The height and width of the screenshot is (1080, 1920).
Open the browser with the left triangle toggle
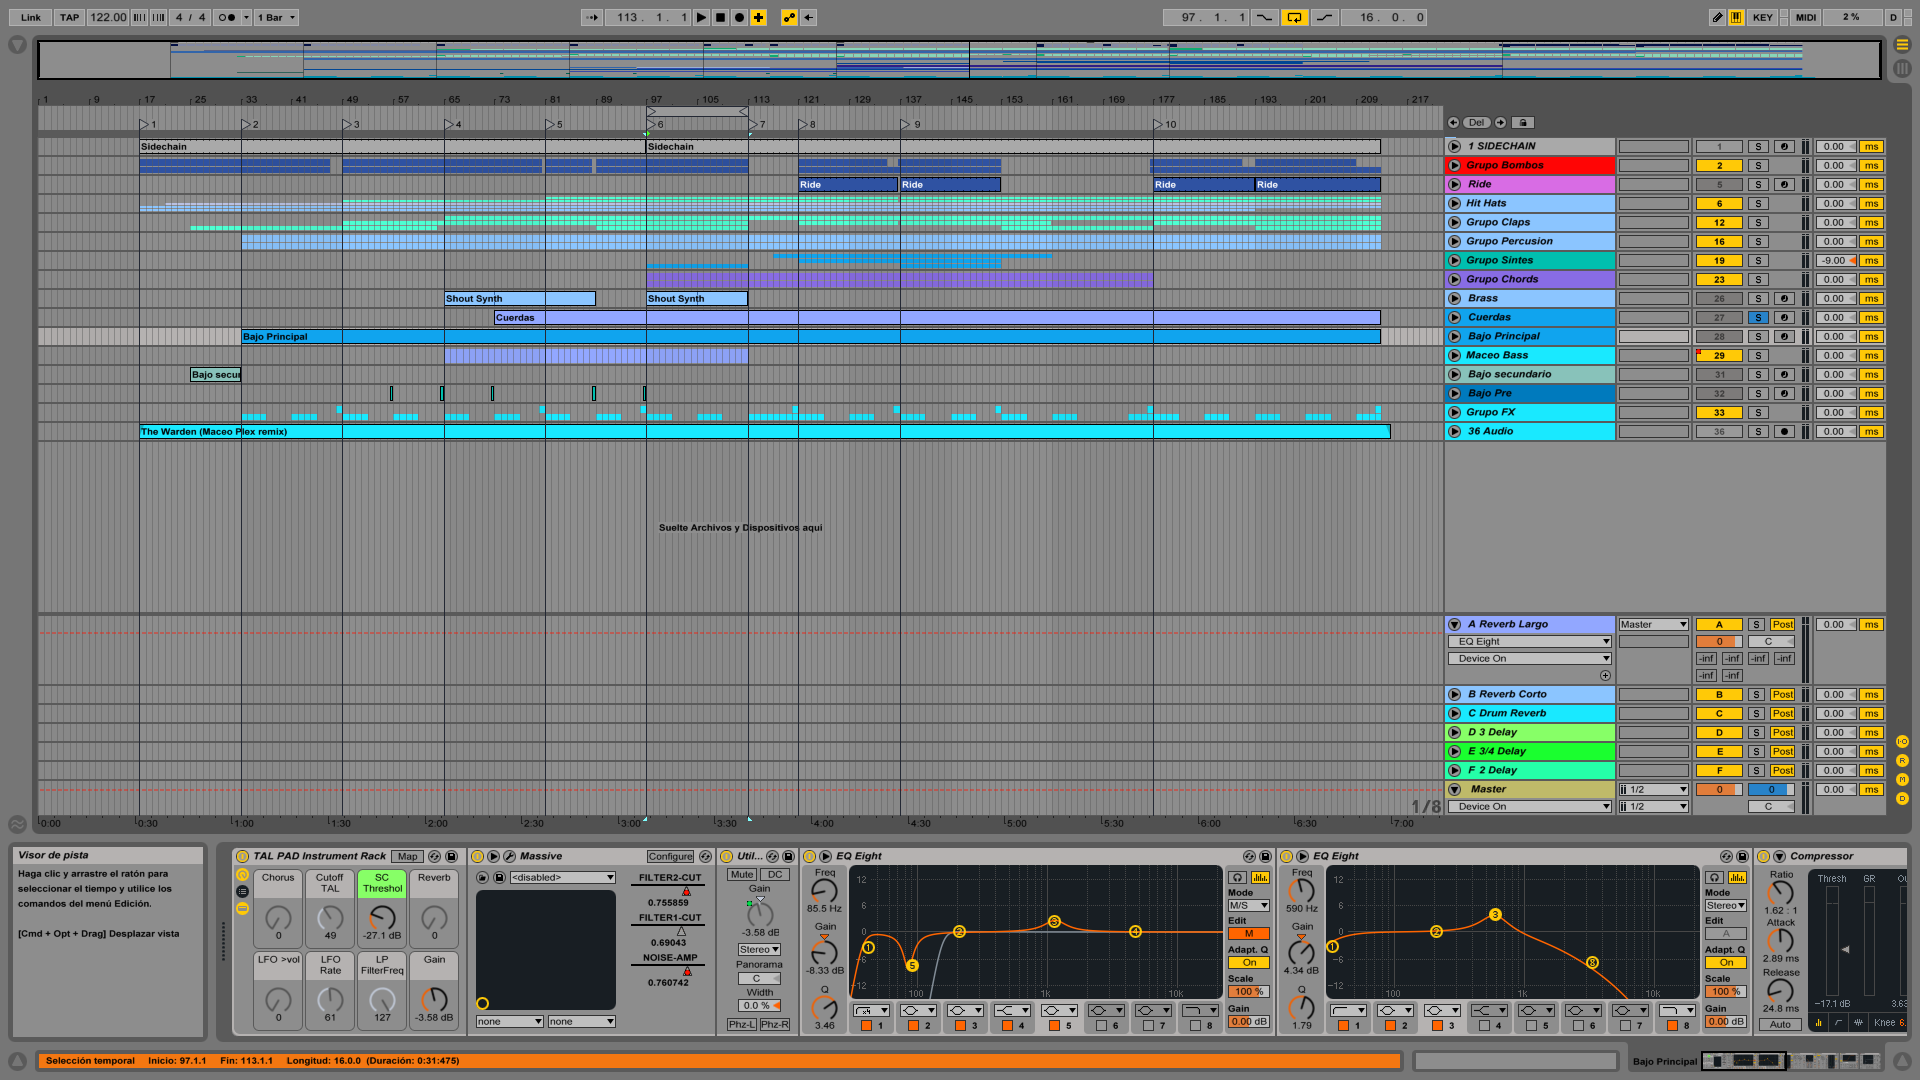tap(17, 45)
